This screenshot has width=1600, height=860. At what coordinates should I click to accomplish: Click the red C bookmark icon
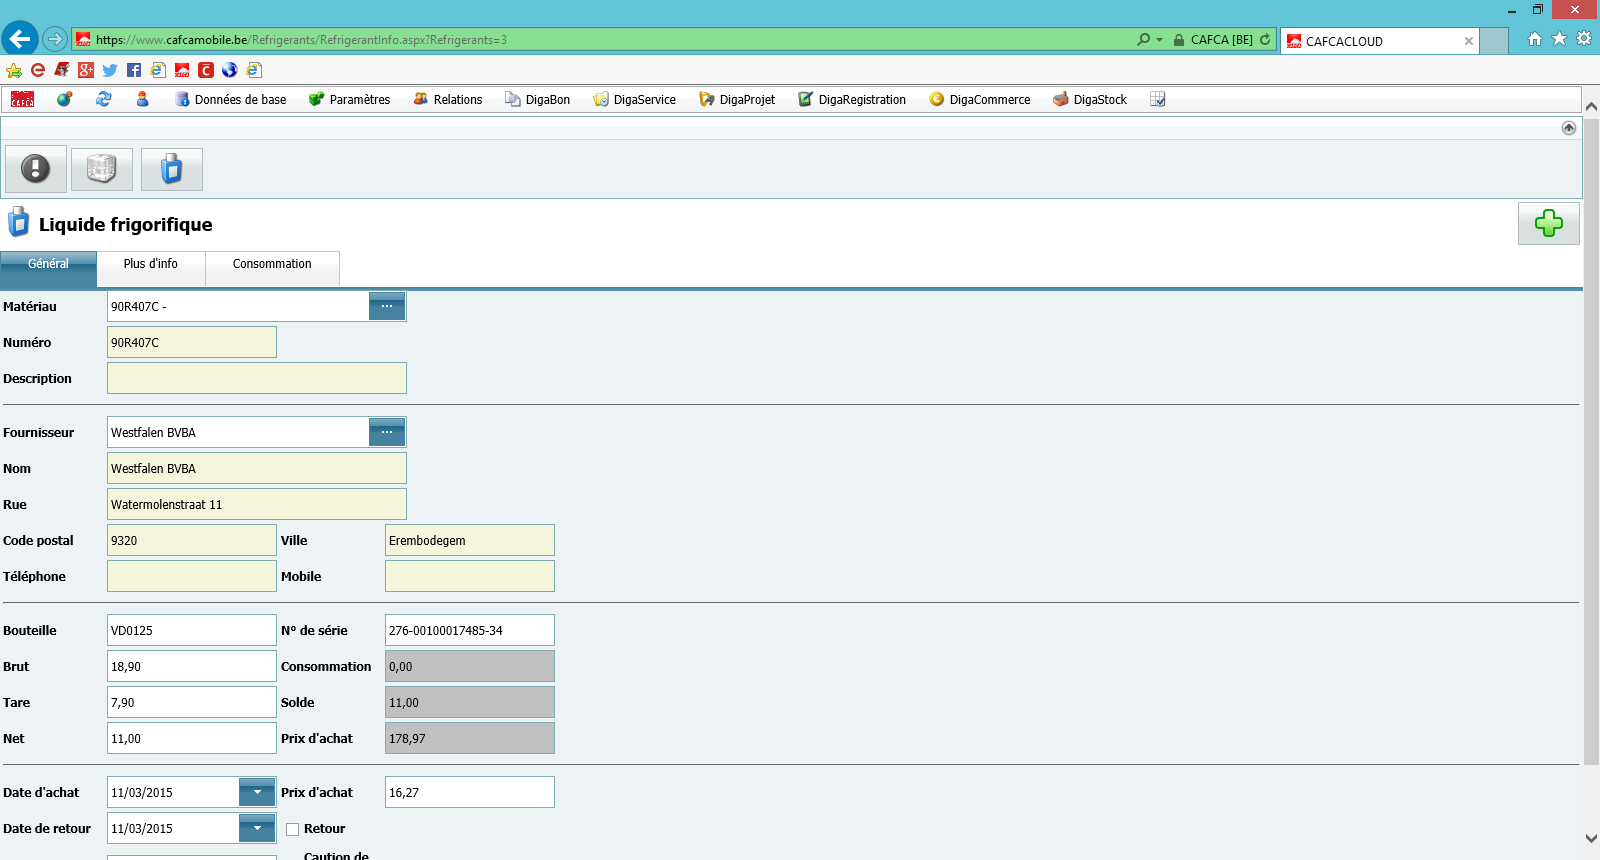coord(206,70)
